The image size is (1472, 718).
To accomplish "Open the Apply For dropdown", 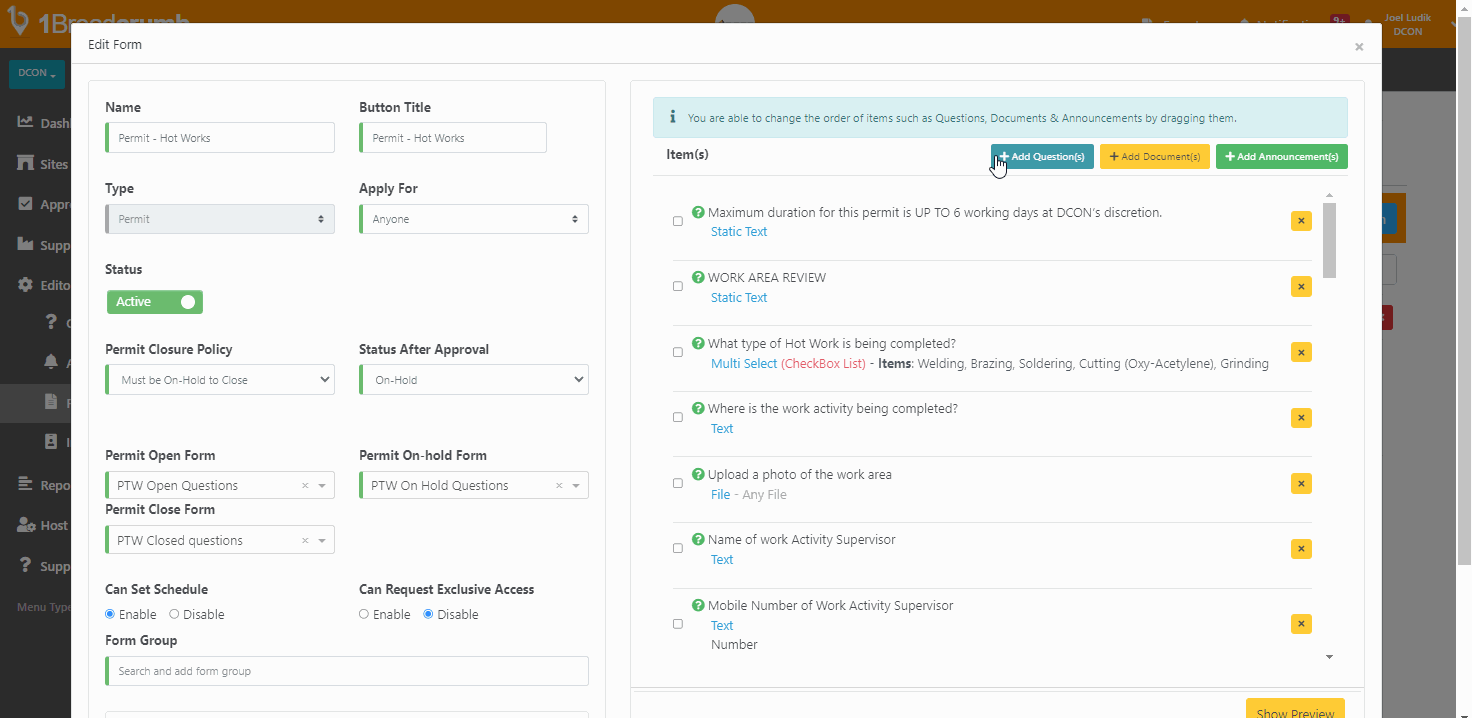I will [x=473, y=219].
